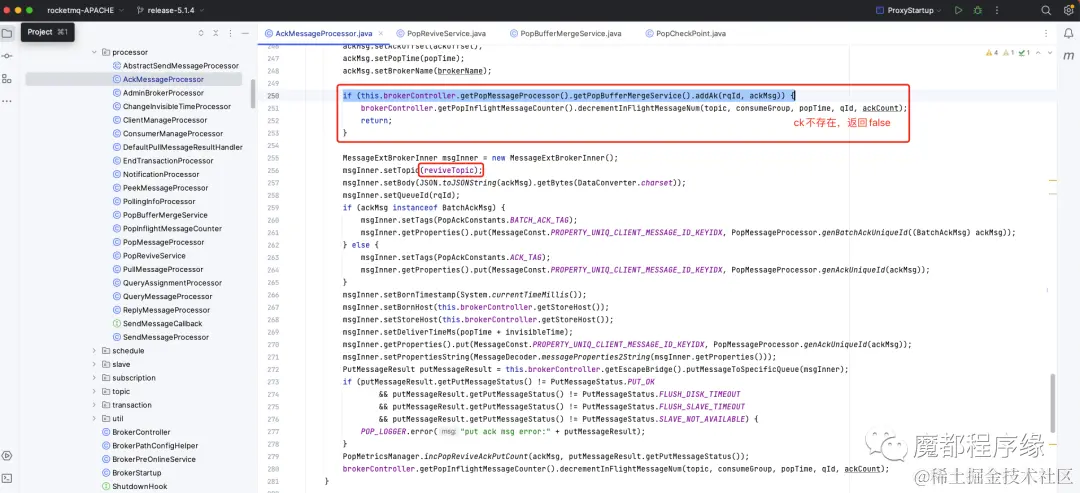Screen dimensions: 1080x493
Task: Click the Project tree vertical scrollbar
Action: 253,93
